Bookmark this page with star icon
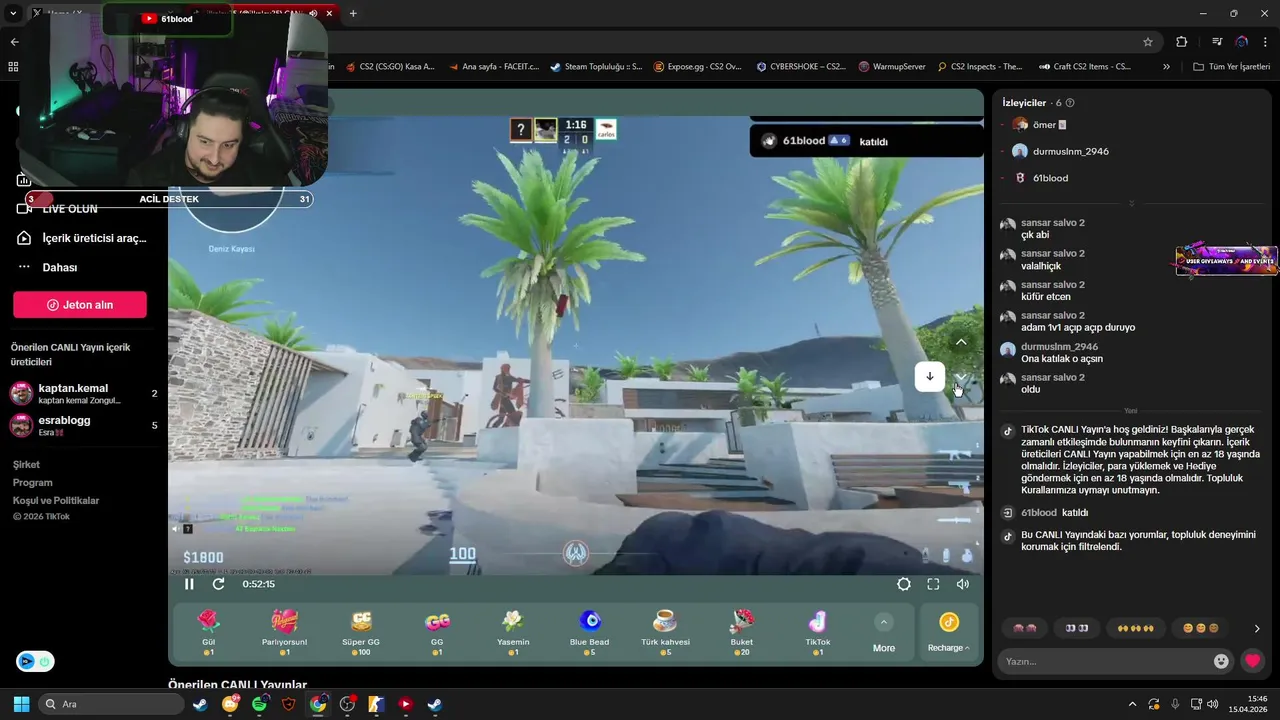The height and width of the screenshot is (720, 1280). [1148, 42]
